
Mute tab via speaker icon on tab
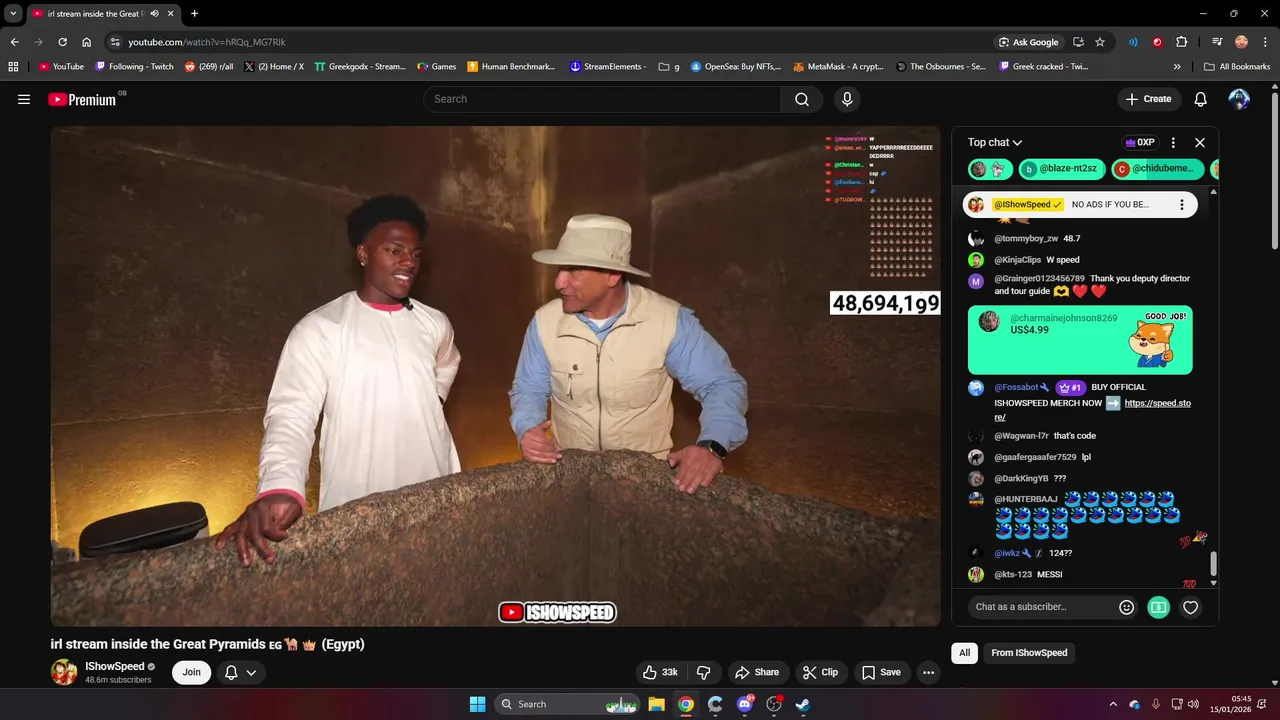pyautogui.click(x=155, y=13)
